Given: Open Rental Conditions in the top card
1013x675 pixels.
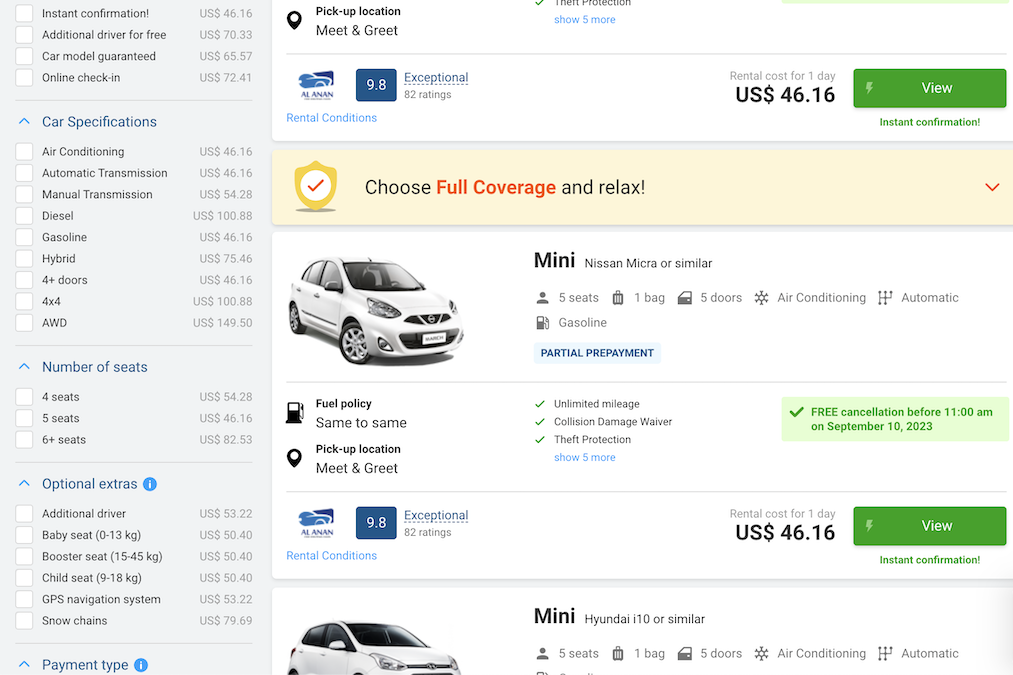Looking at the screenshot, I should [x=331, y=118].
